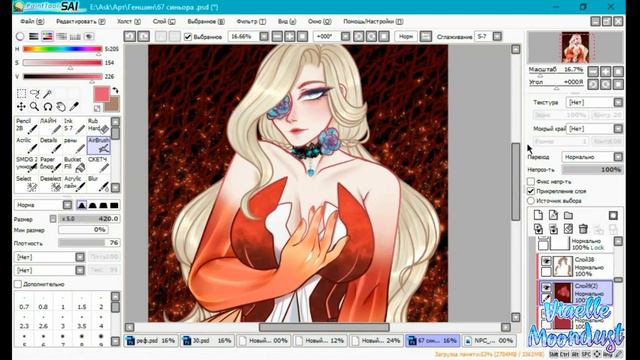Click the navigator thumbnail preview

click(575, 48)
